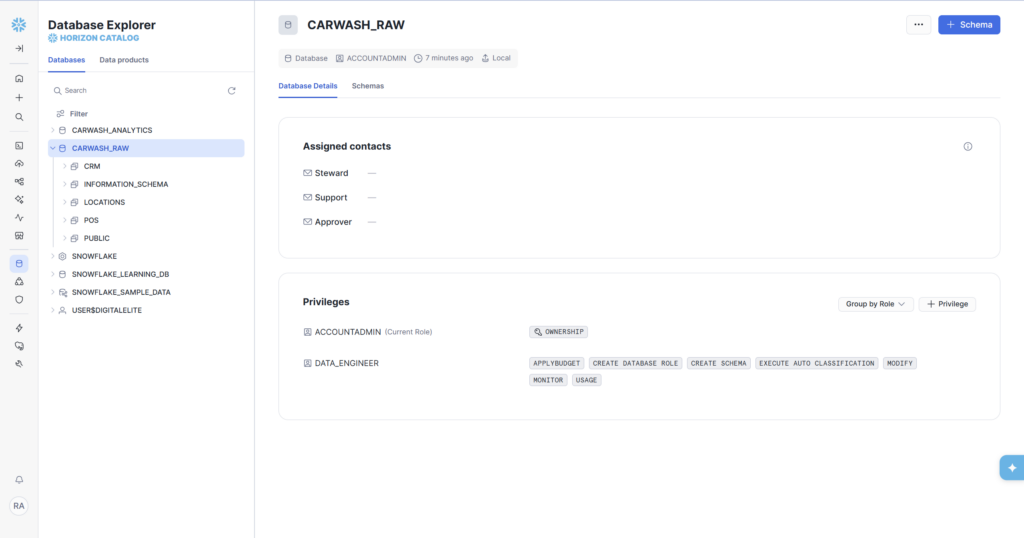Refresh the database list
The height and width of the screenshot is (538, 1024).
(231, 91)
